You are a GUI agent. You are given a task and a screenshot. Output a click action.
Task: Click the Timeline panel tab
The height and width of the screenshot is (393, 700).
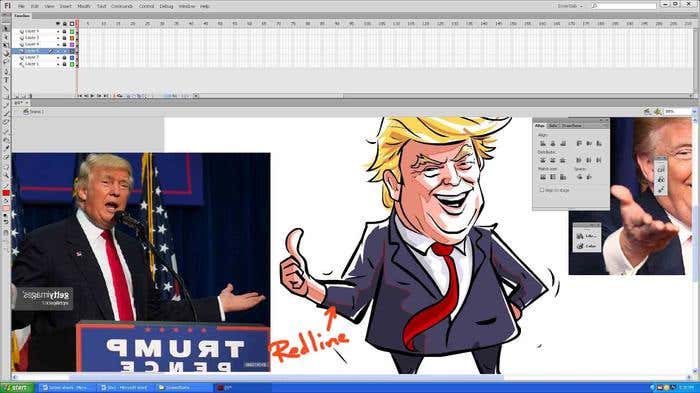pos(21,16)
